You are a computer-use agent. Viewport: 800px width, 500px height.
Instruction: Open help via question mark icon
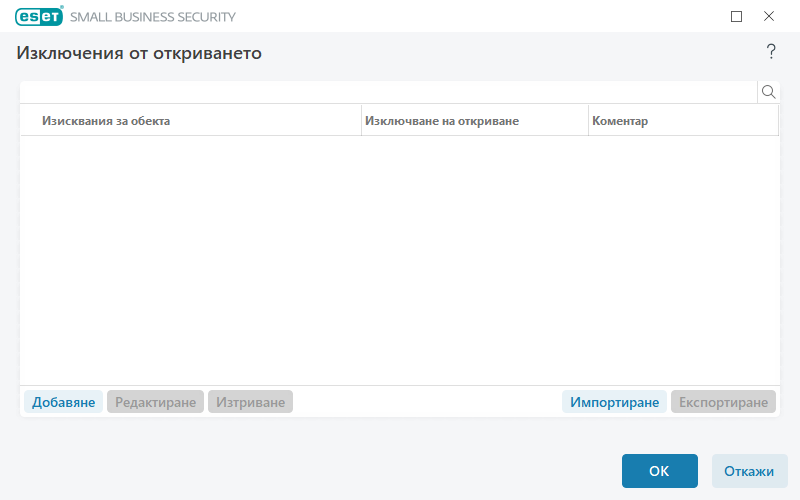[x=771, y=52]
